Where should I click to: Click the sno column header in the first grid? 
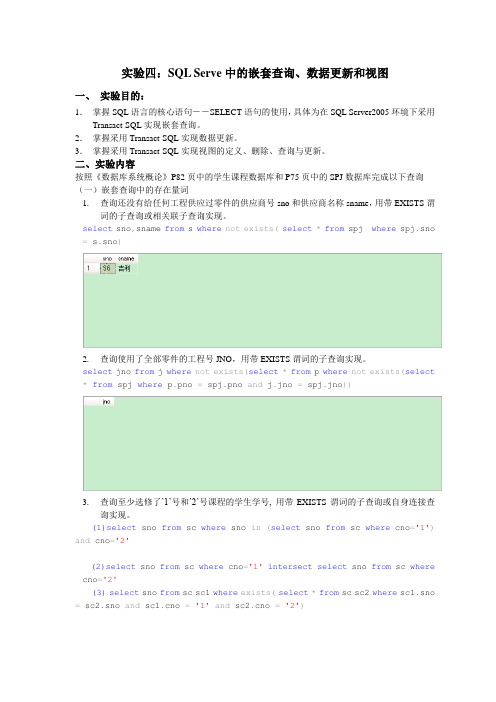coord(107,259)
